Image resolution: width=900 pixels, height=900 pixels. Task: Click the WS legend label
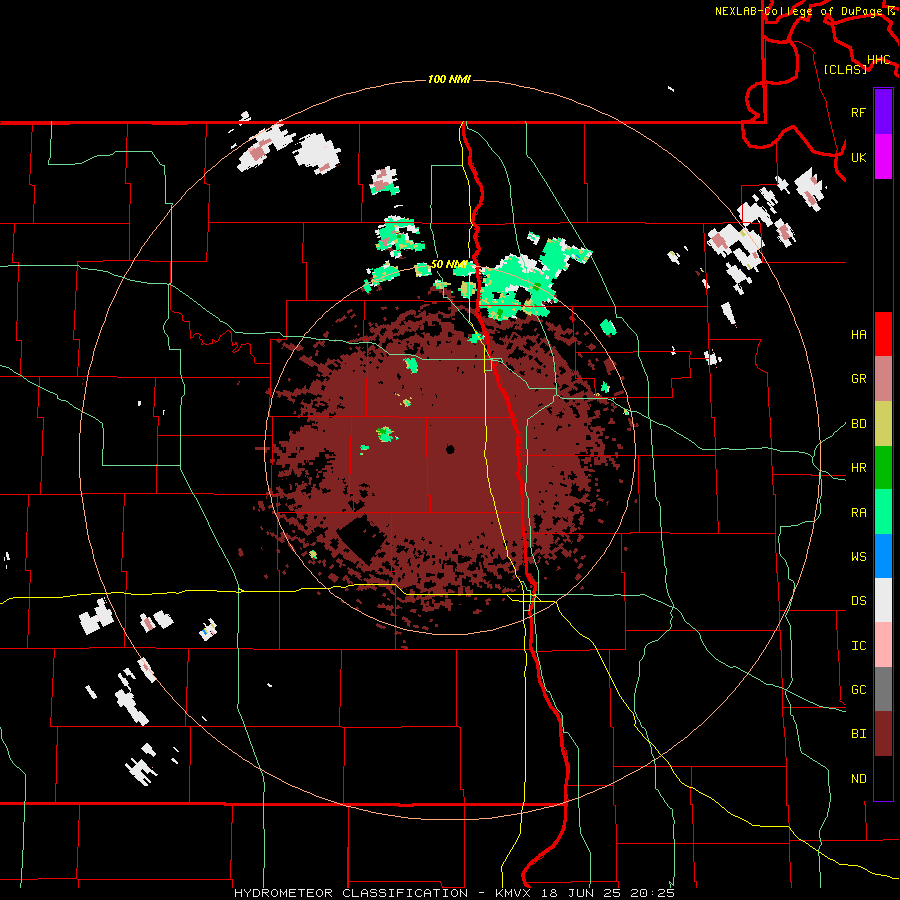858,557
